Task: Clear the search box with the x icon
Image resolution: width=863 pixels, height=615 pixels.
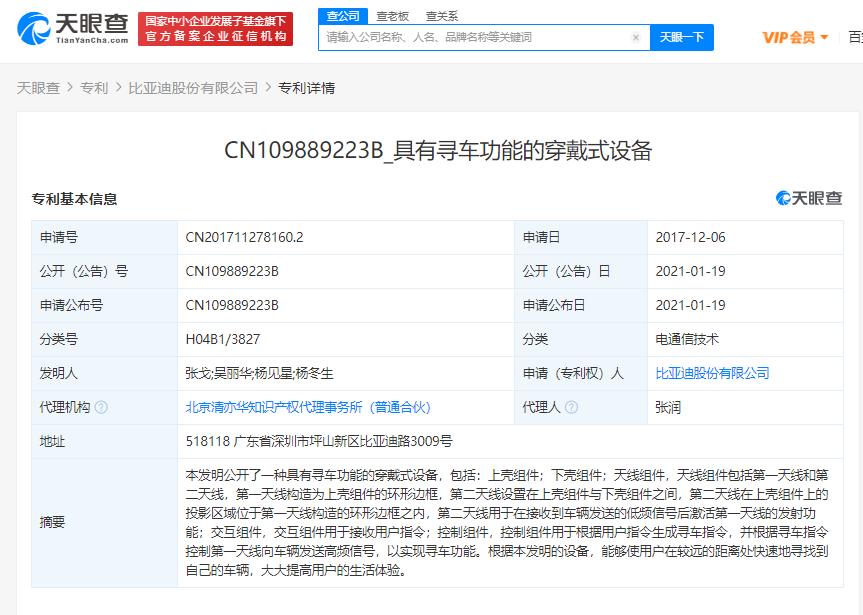Action: [636, 37]
